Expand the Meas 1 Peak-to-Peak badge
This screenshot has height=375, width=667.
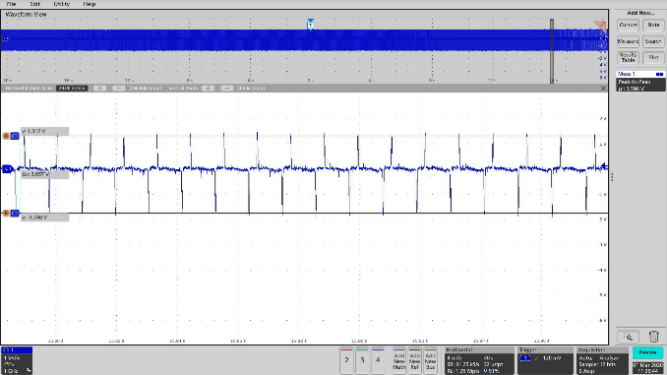click(x=641, y=81)
